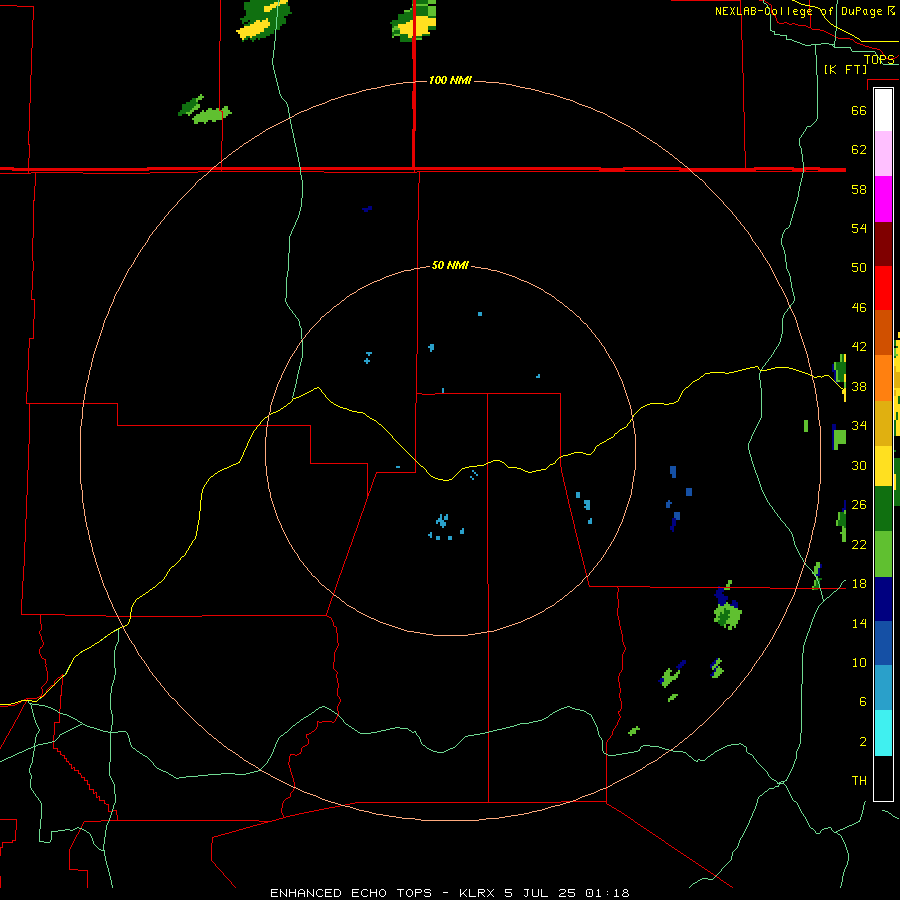
Task: Click the 46 value on the legend
Action: pos(859,308)
